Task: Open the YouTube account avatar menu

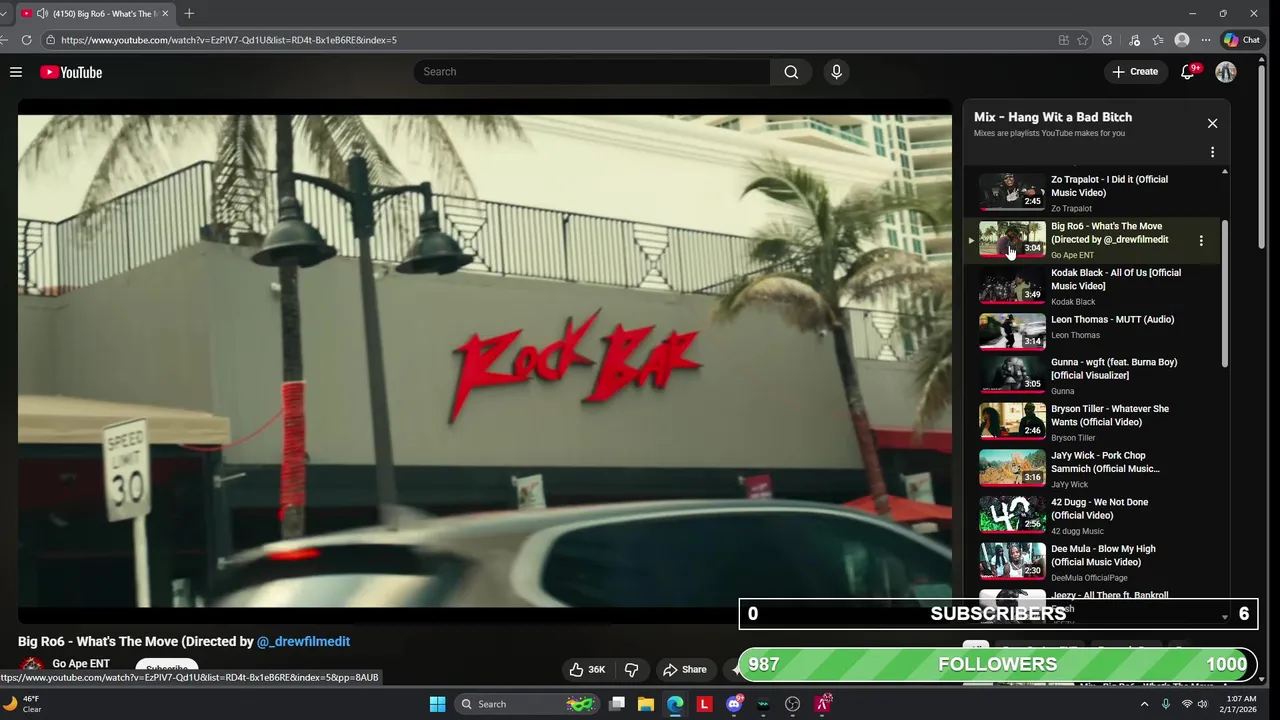Action: pos(1226,72)
